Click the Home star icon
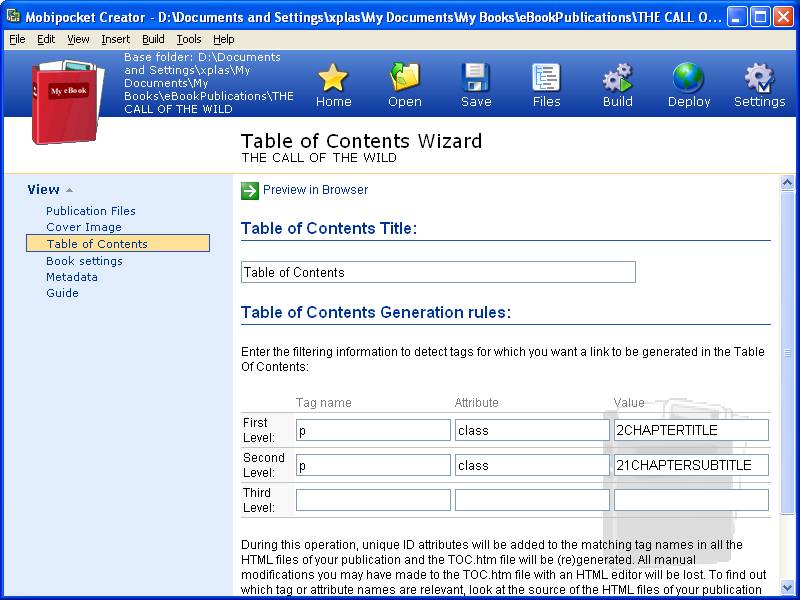 coord(333,78)
